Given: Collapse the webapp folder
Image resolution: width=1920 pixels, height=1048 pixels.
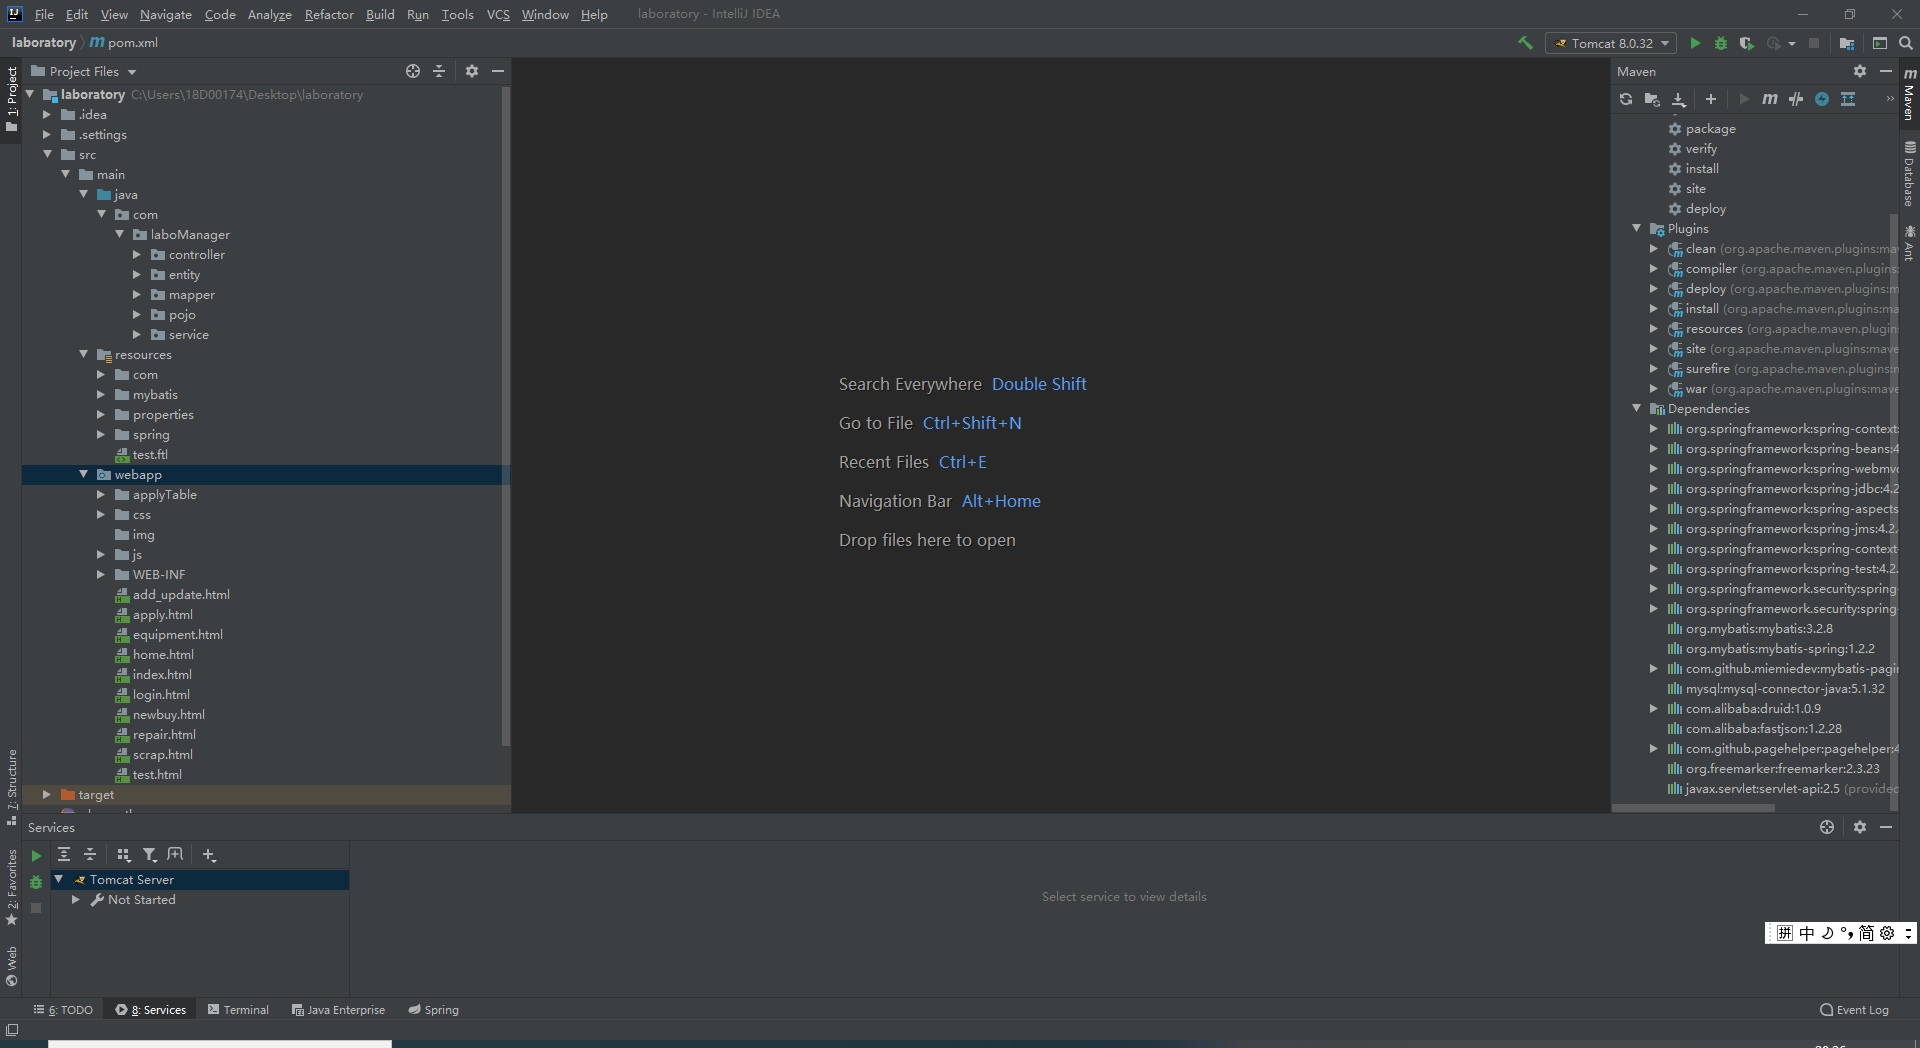Looking at the screenshot, I should 84,475.
